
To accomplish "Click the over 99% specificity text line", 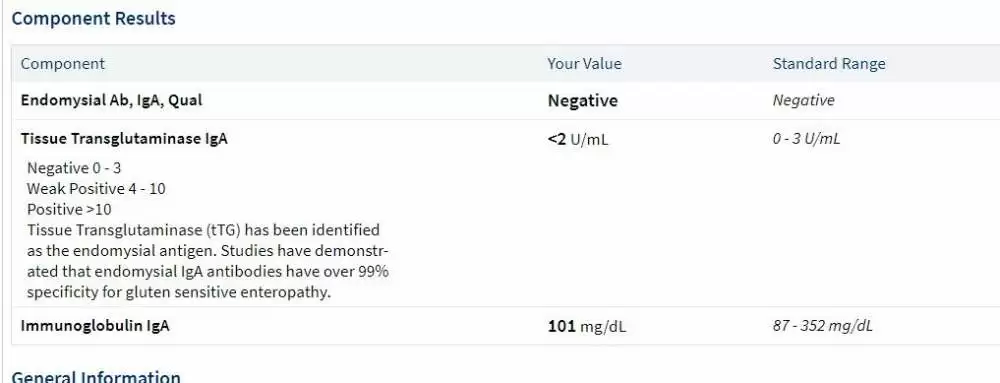I will 208,271.
